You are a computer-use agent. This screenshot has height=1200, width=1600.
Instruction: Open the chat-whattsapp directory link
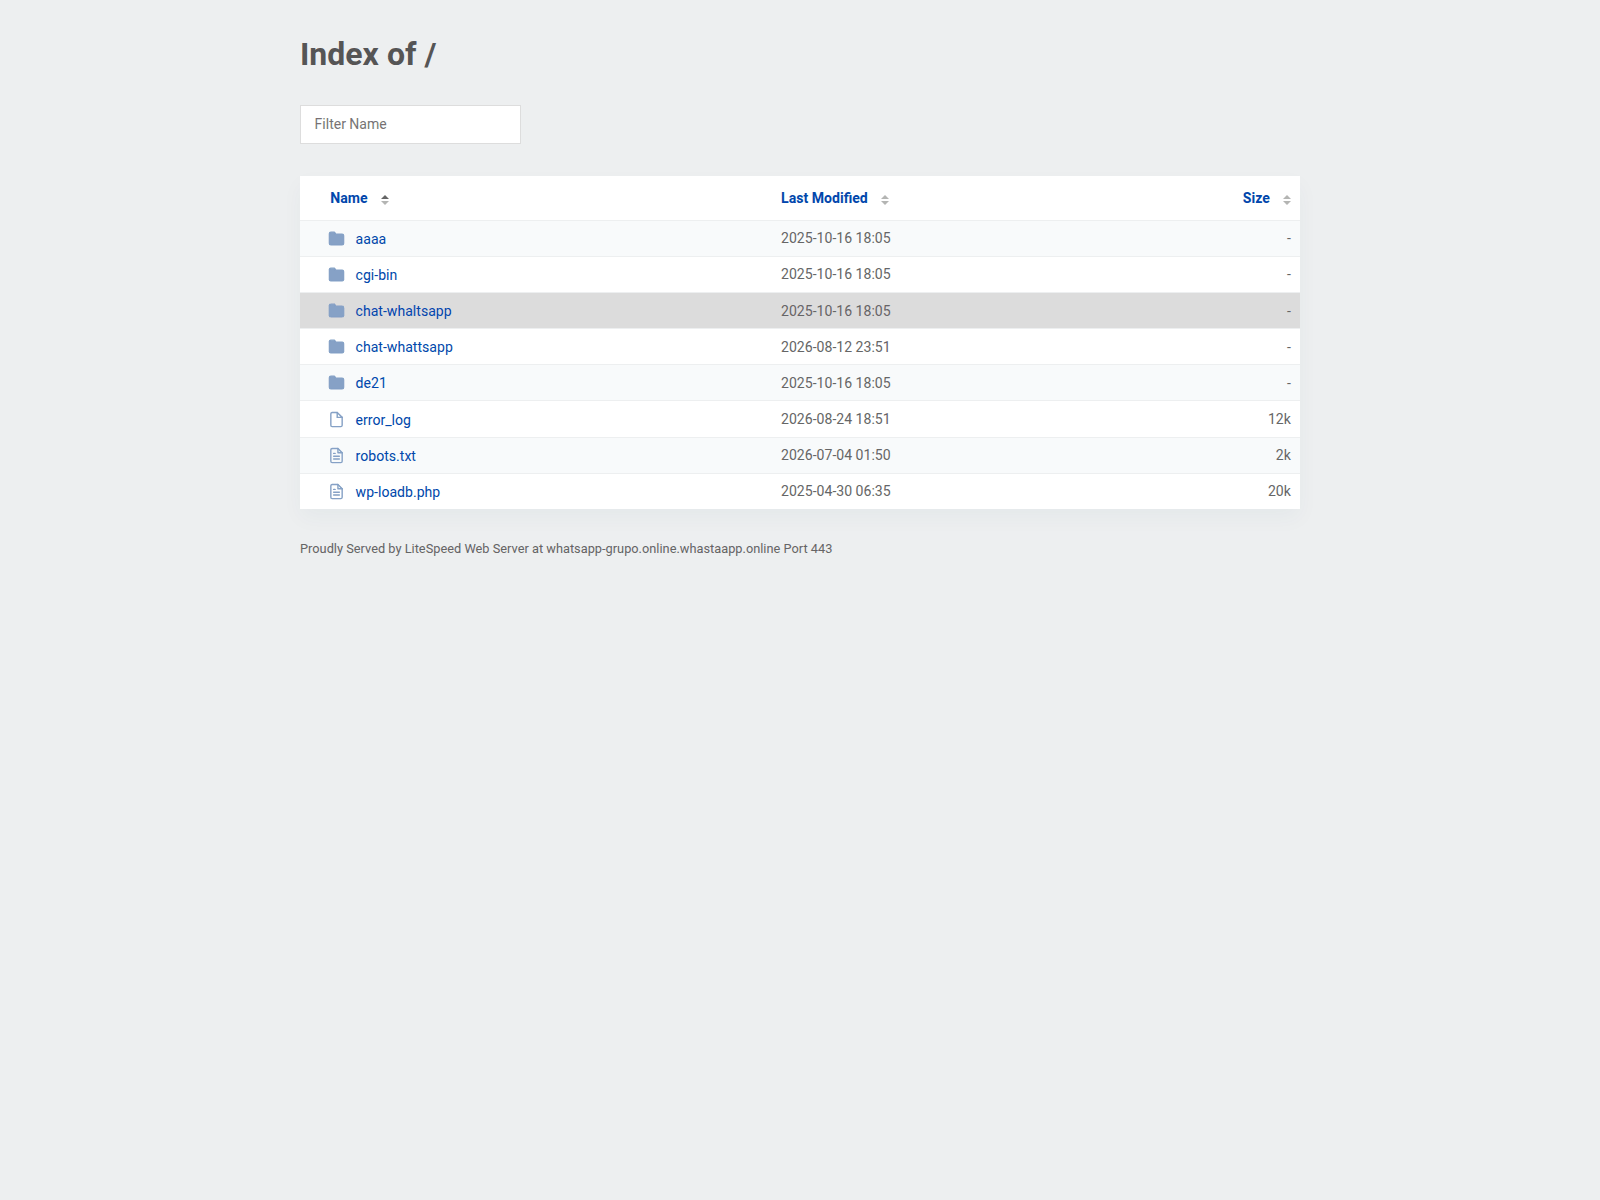(404, 347)
